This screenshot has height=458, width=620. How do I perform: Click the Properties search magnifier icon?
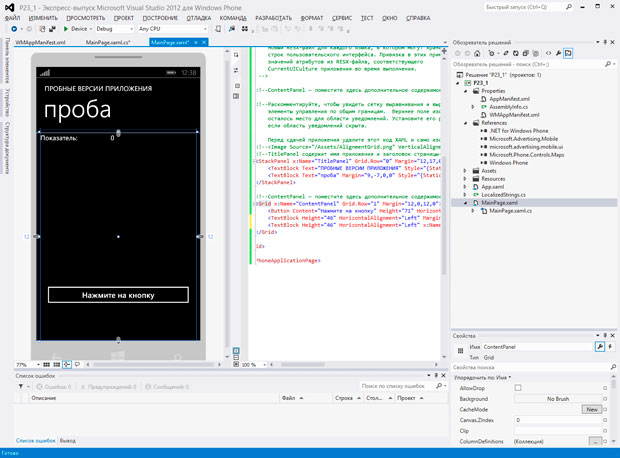(x=613, y=367)
